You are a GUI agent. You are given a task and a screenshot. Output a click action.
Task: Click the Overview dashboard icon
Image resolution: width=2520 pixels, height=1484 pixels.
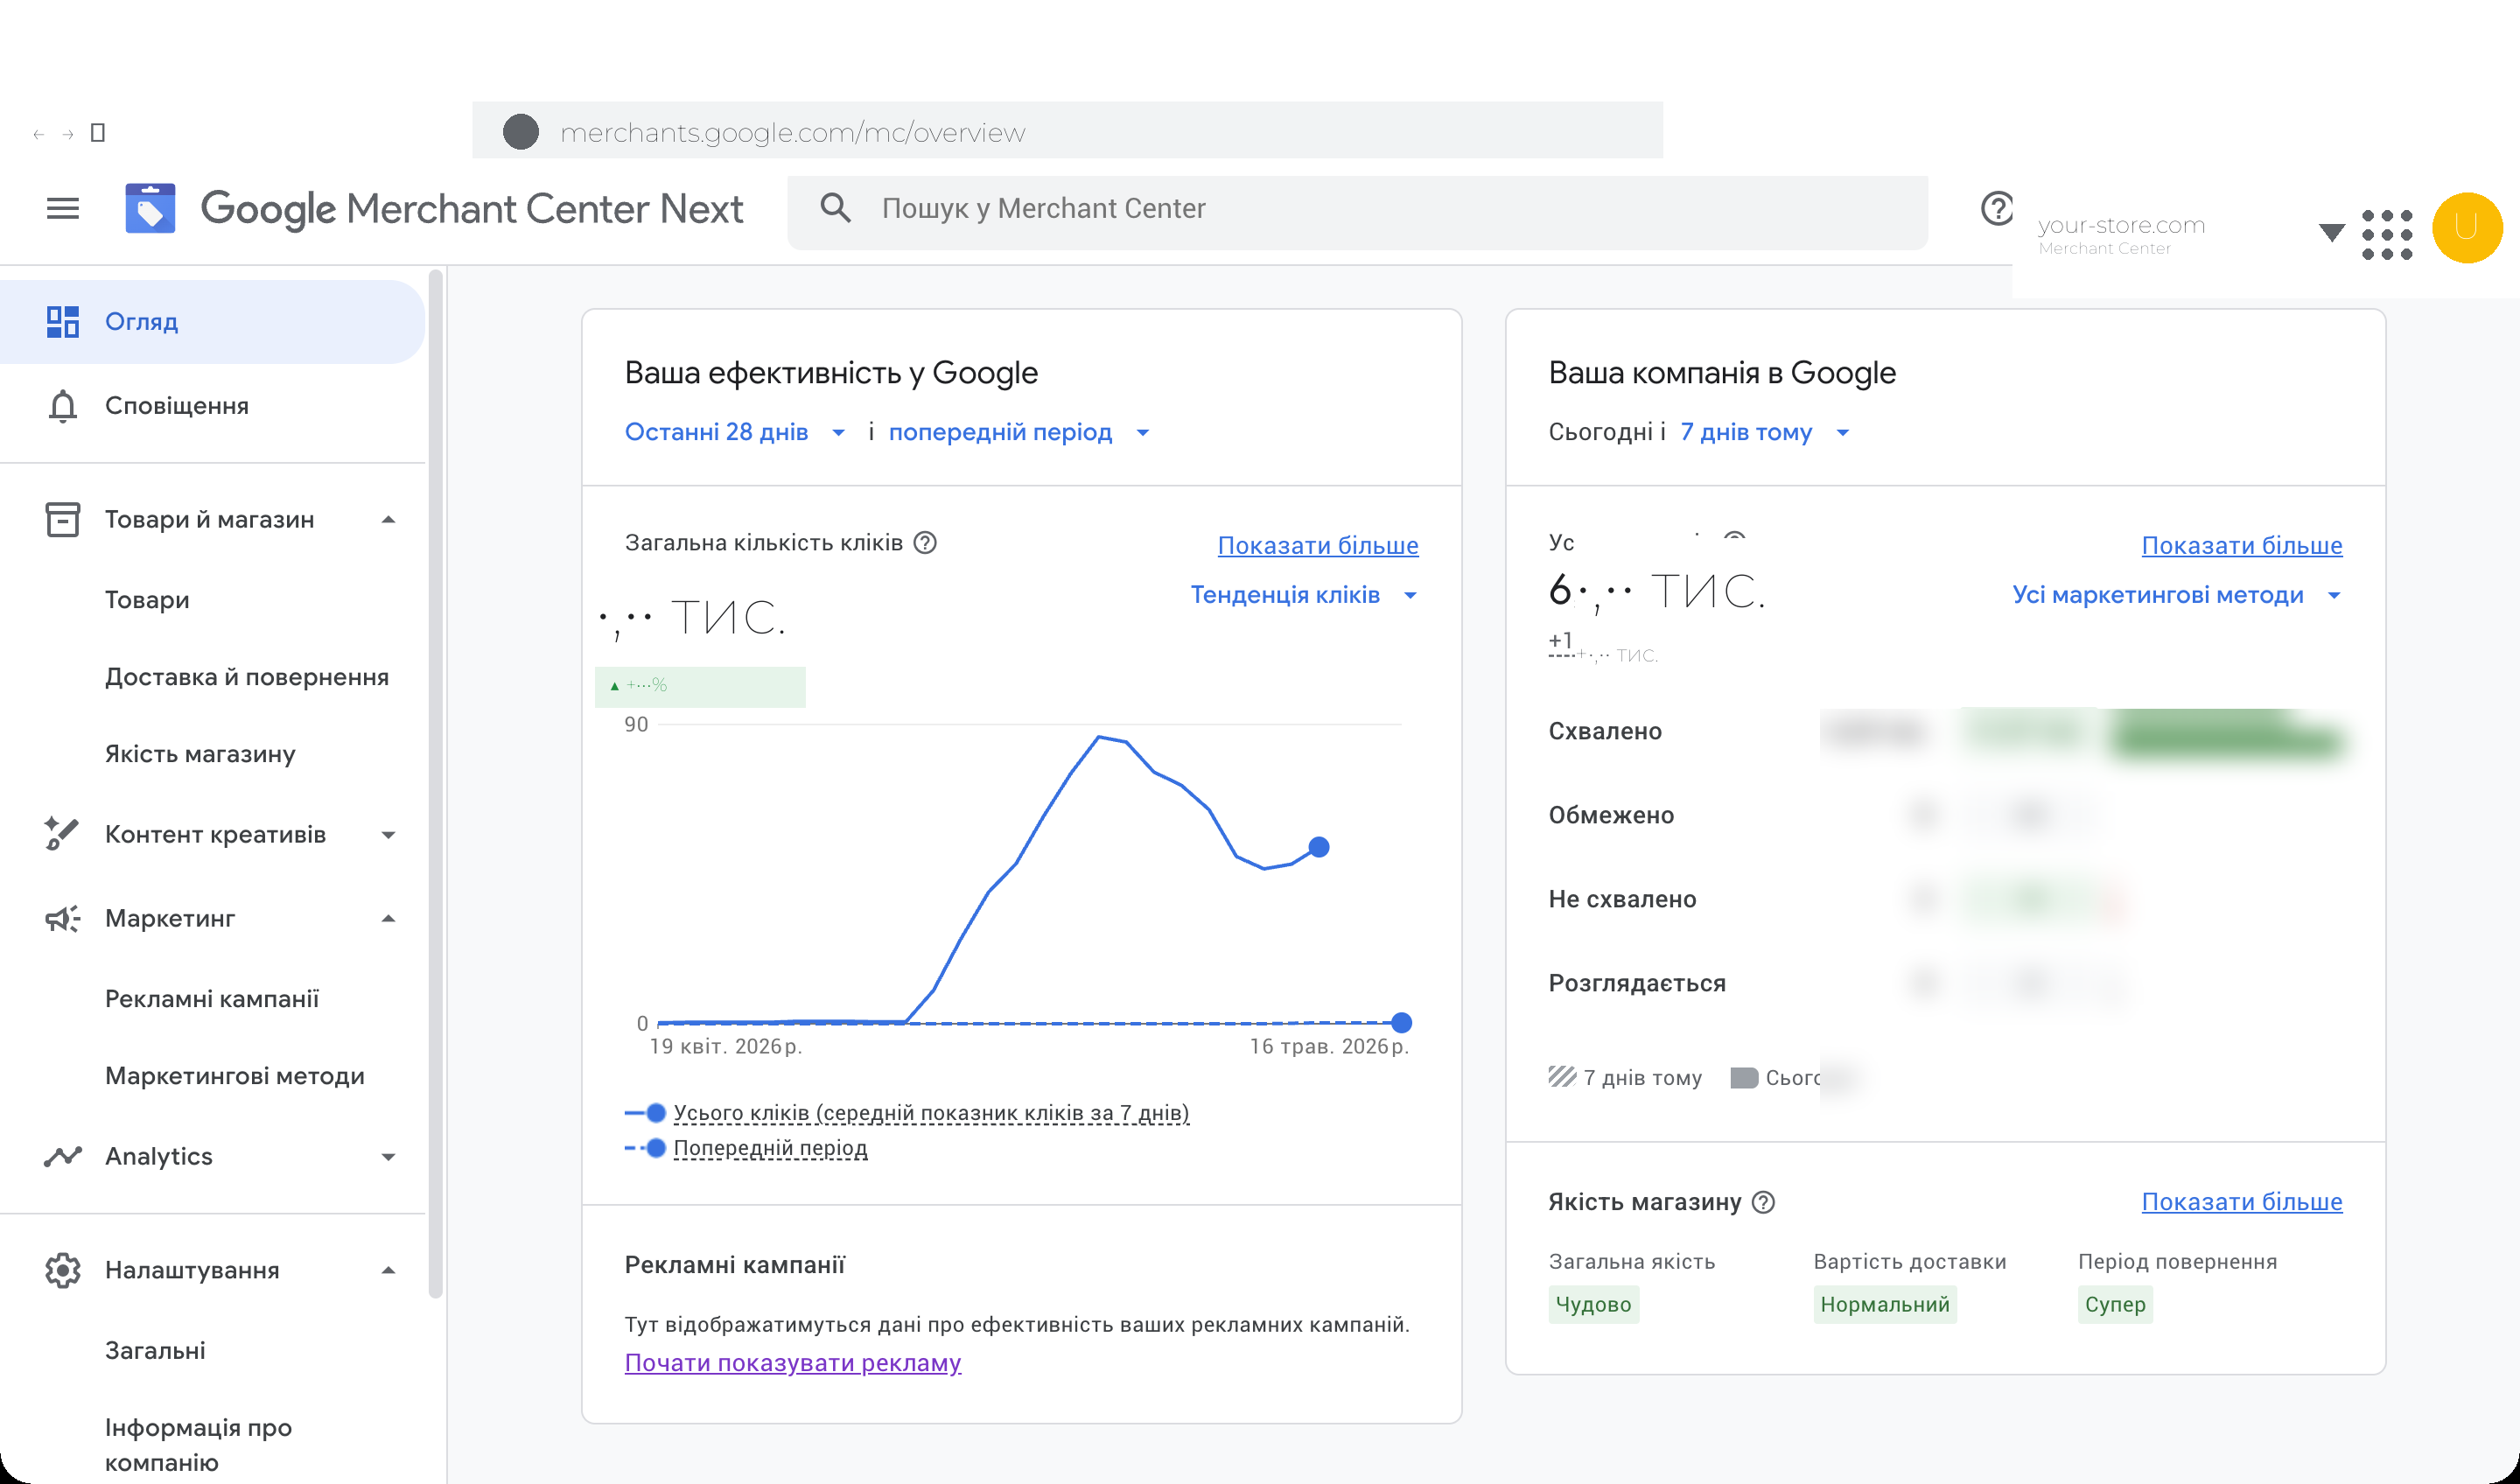click(63, 322)
